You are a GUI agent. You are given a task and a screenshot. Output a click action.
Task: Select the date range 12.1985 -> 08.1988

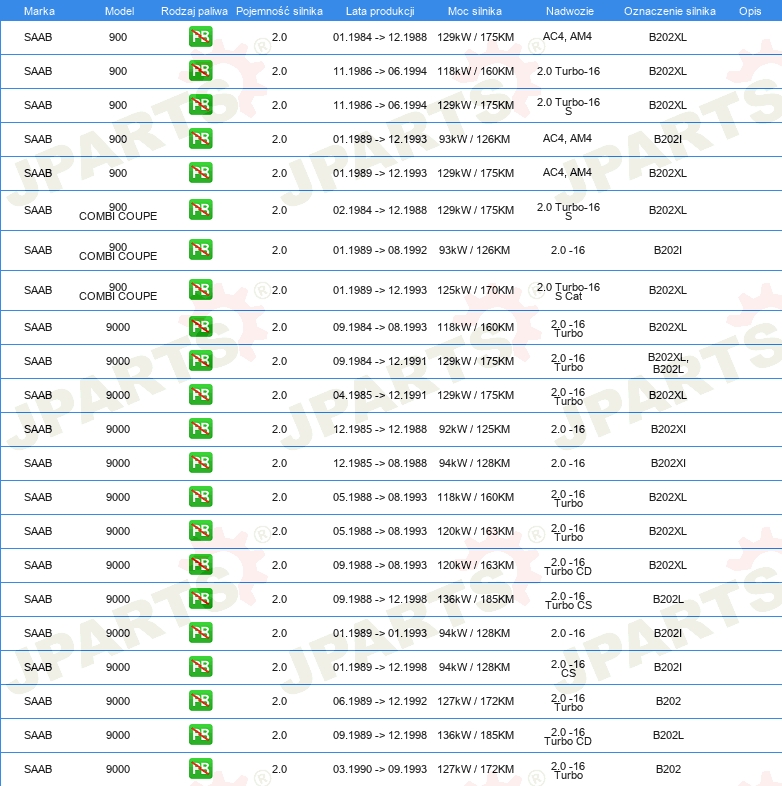coord(380,463)
